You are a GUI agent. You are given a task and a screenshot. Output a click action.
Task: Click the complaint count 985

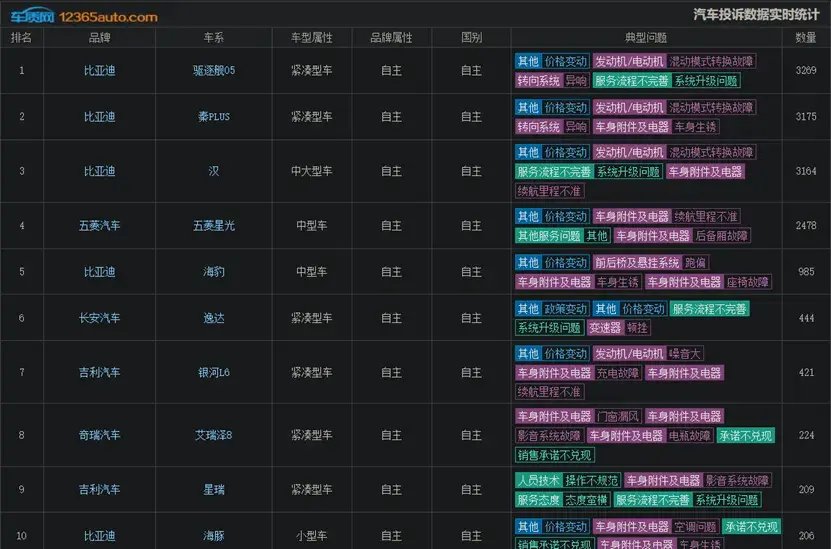(x=806, y=272)
